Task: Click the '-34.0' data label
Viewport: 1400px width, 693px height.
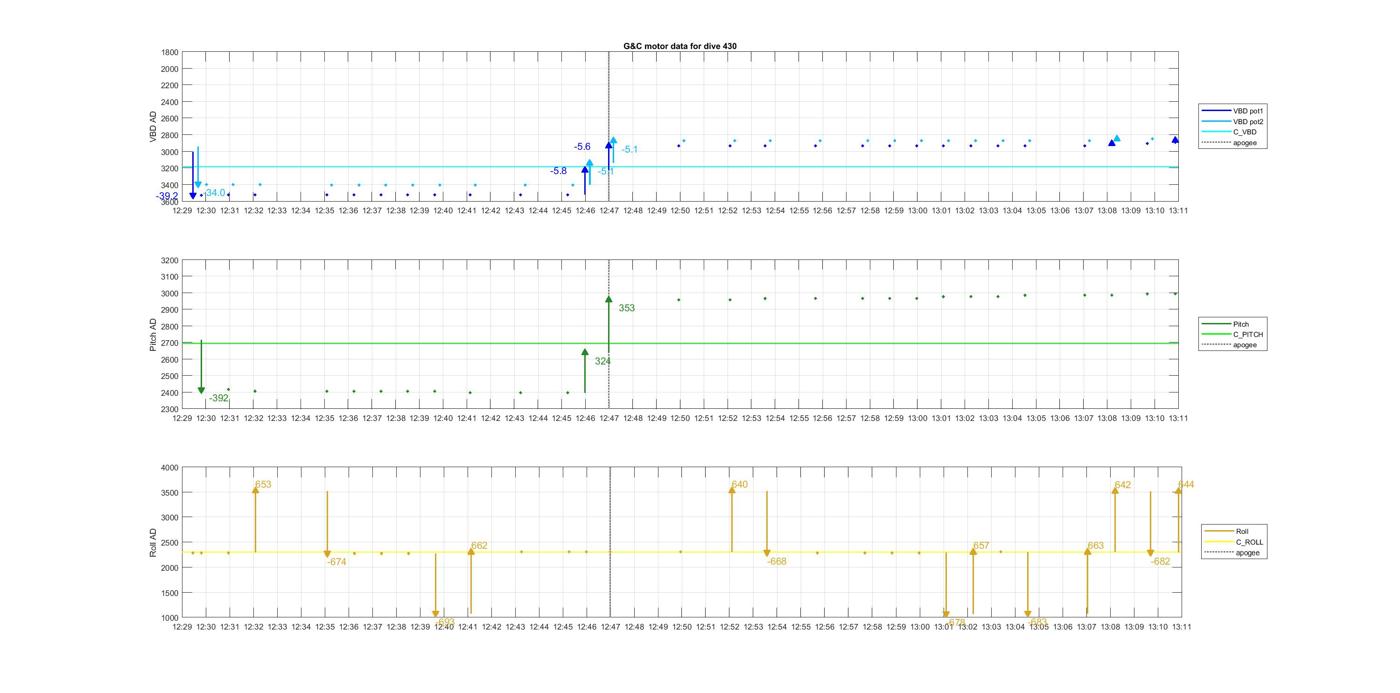Action: [214, 193]
